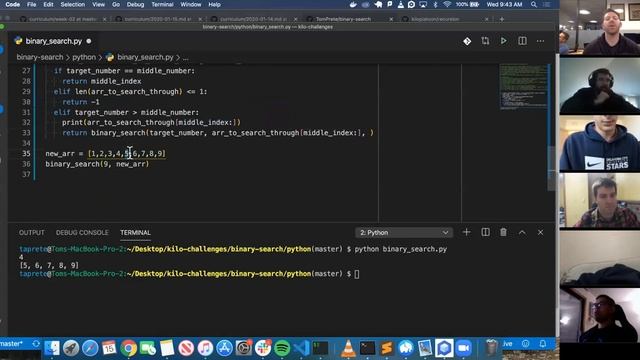This screenshot has height=360, width=640.
Task: Open Finder from the dock
Action: pyautogui.click(x=52, y=348)
